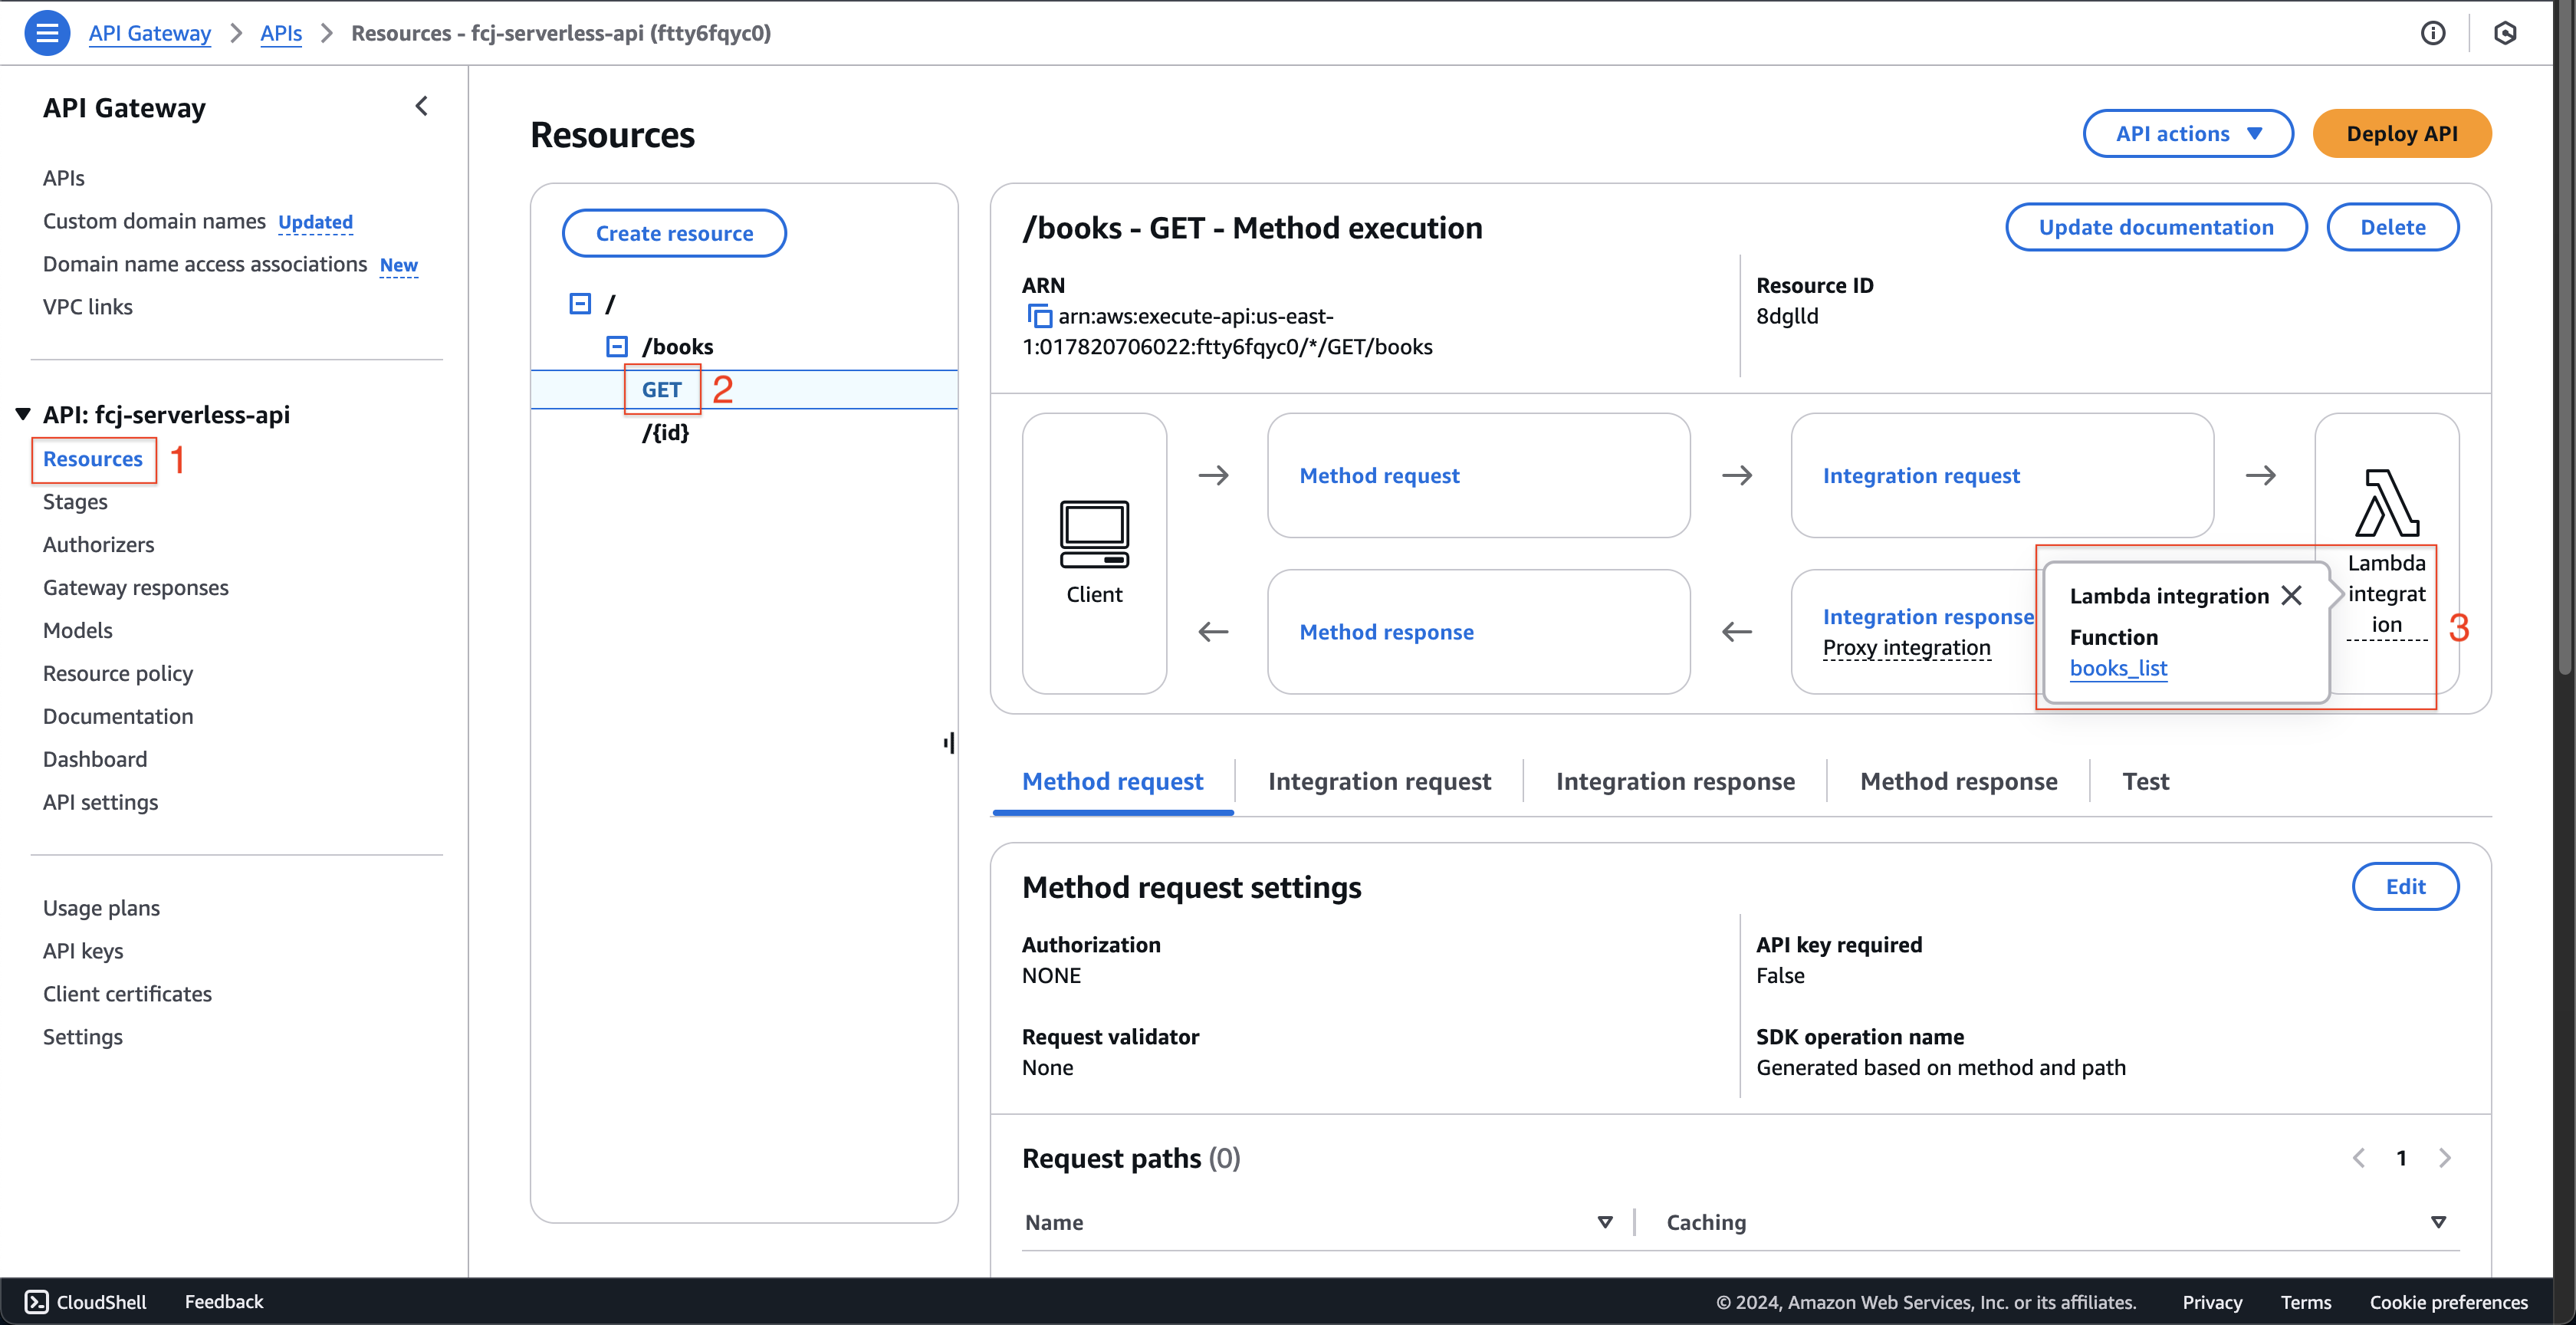
Task: Select the Integration response tab
Action: point(1674,779)
